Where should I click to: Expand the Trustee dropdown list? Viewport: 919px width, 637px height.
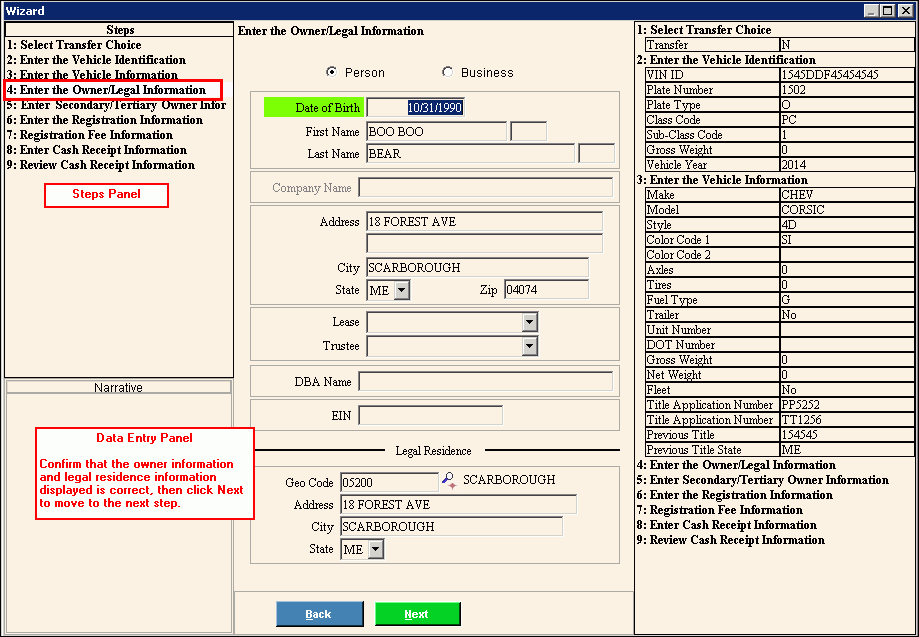click(x=529, y=346)
